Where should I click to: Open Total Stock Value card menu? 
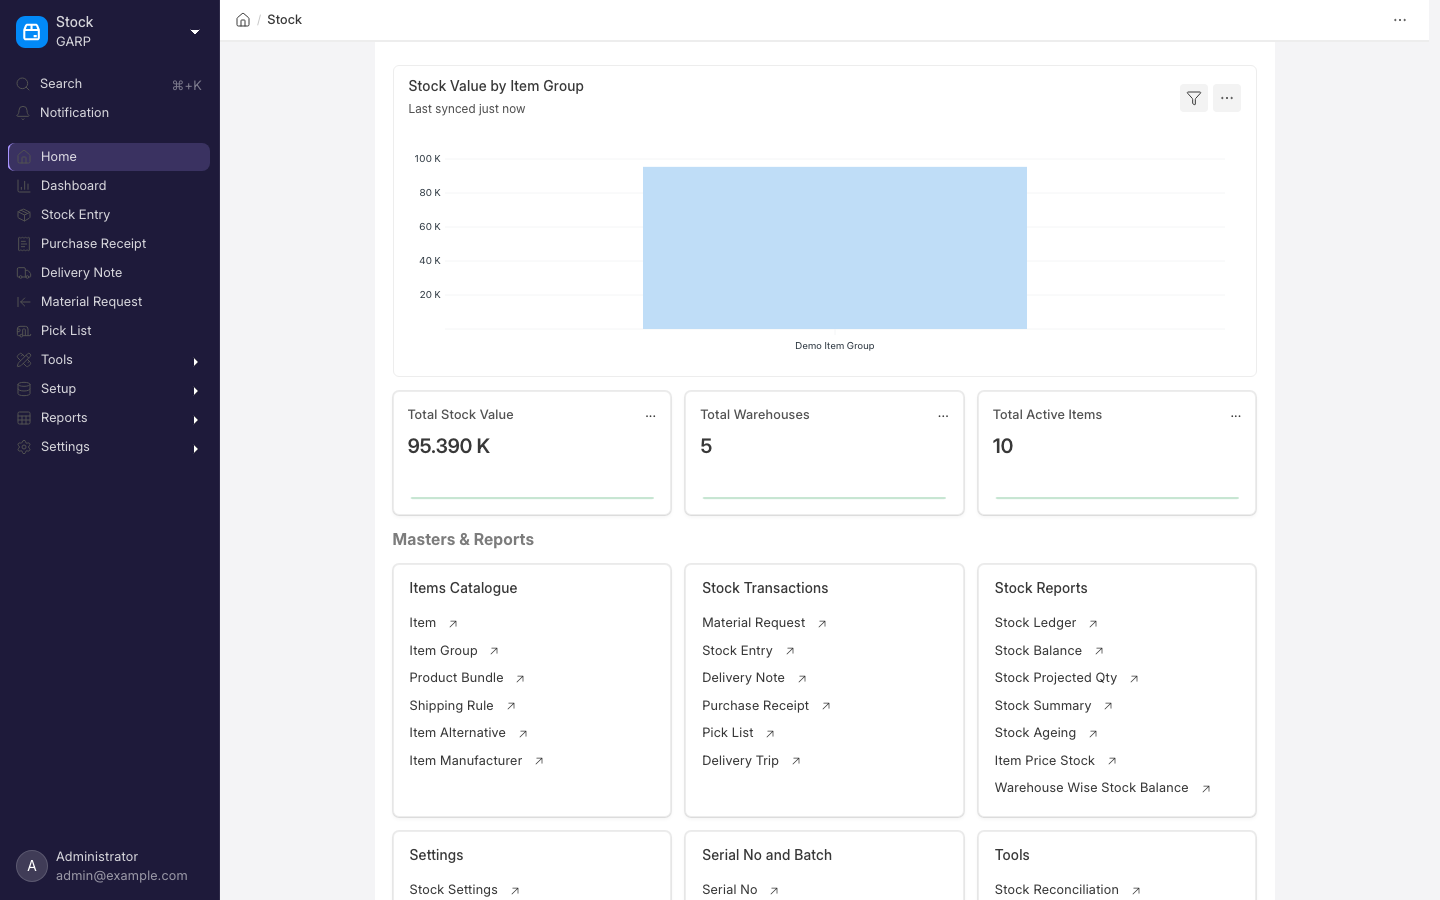tap(650, 416)
